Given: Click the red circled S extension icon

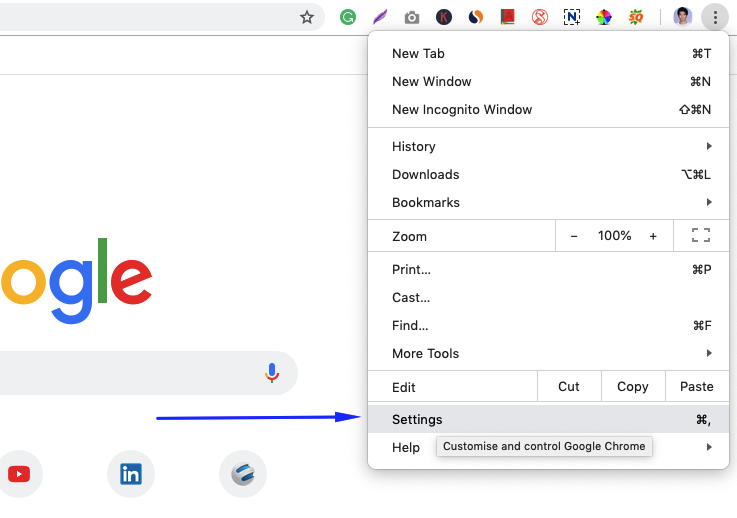Looking at the screenshot, I should 540,17.
